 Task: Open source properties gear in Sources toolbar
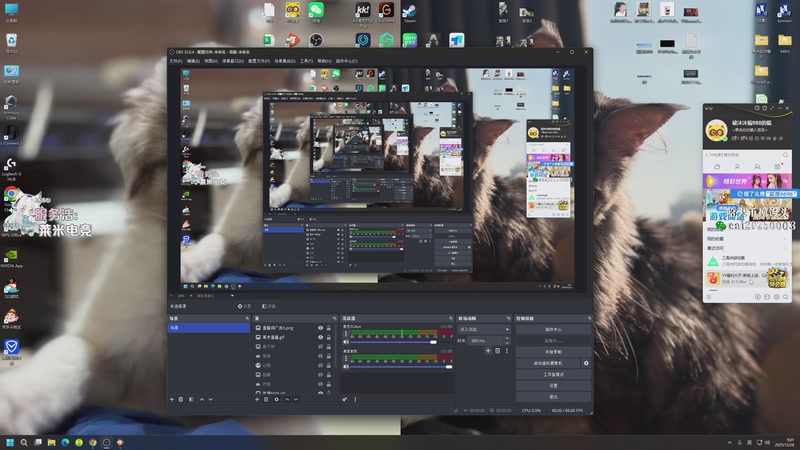277,399
